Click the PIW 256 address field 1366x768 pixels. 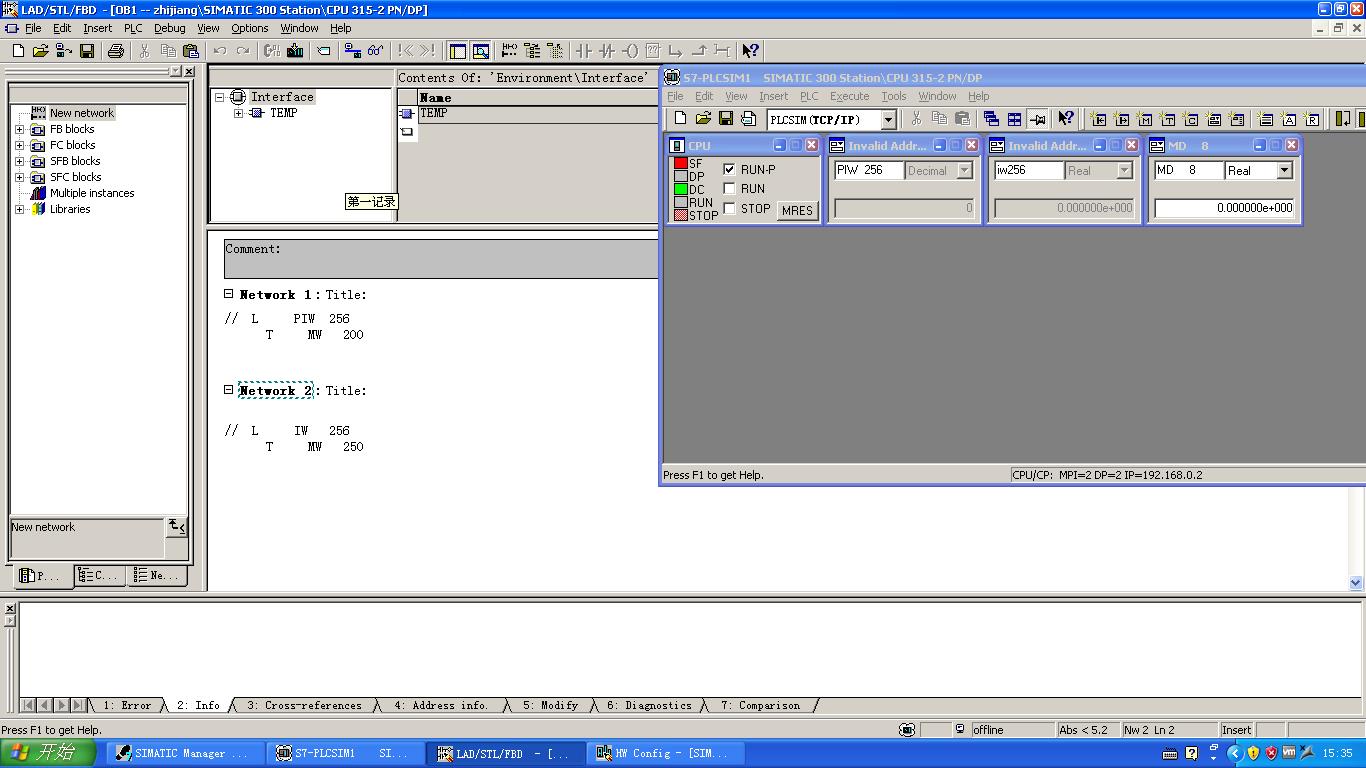(868, 171)
